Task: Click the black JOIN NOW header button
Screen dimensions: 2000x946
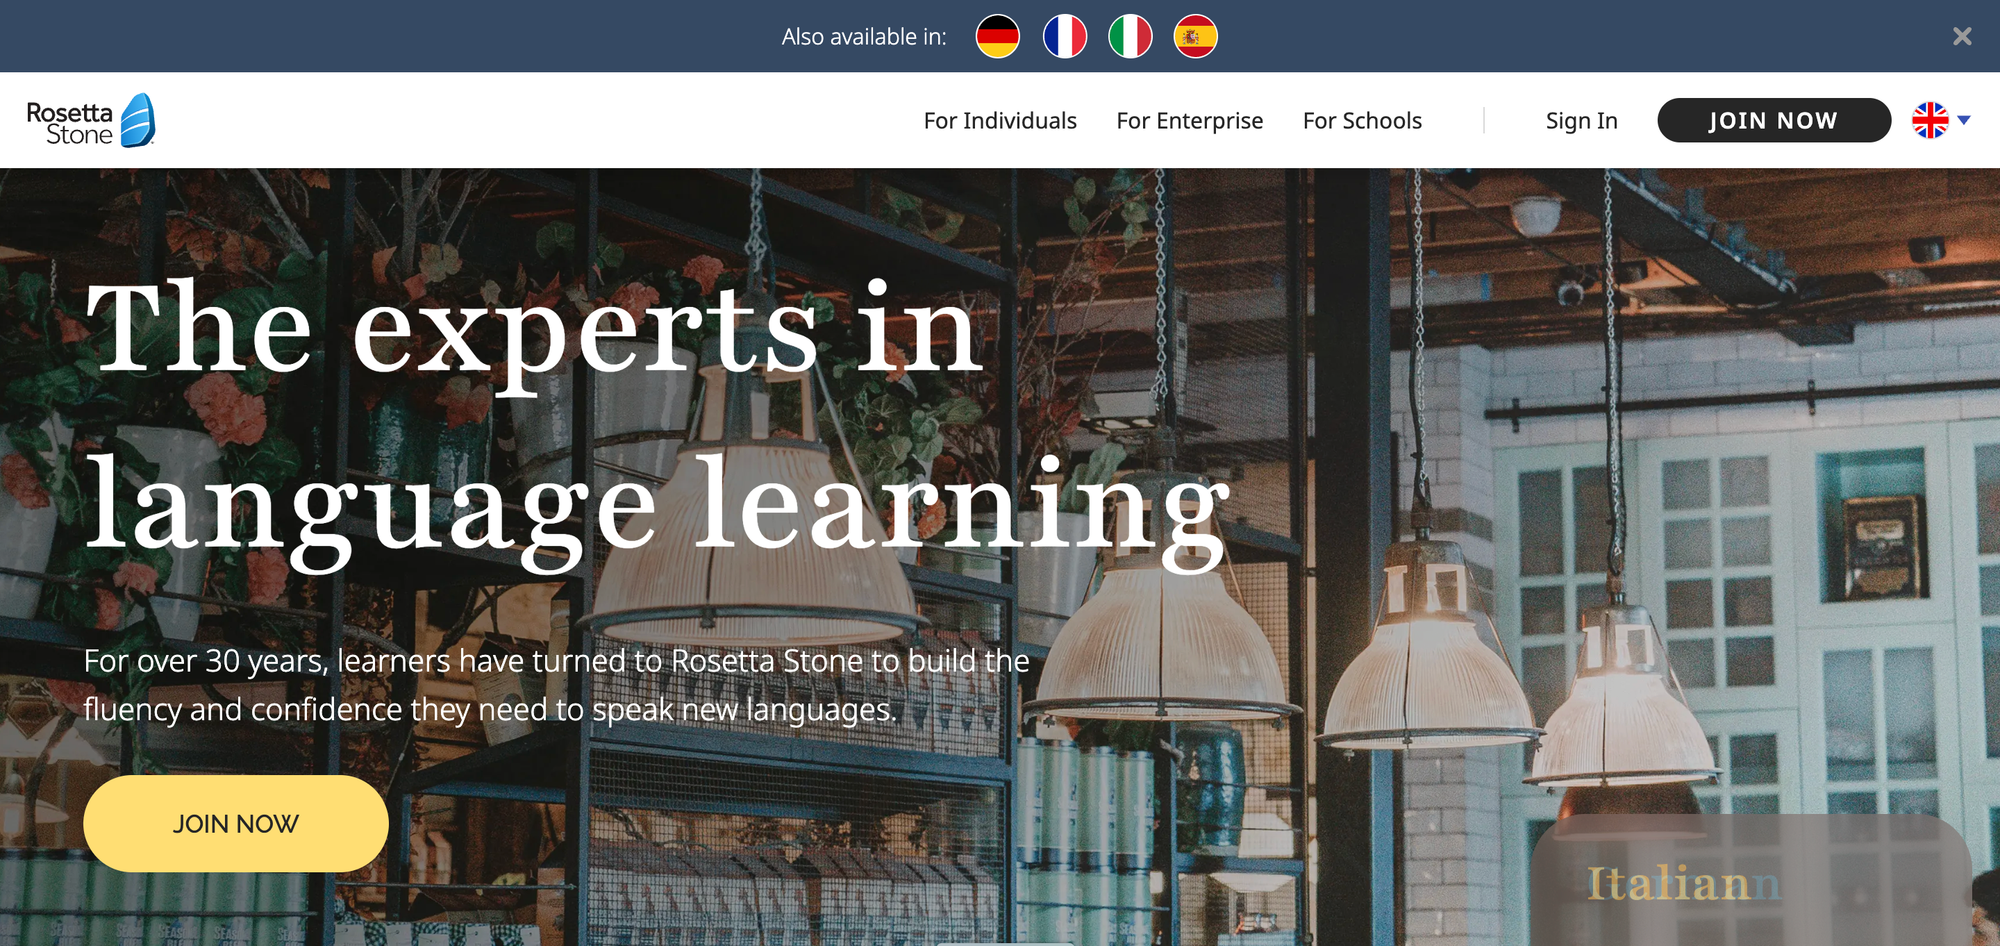Action: (x=1774, y=120)
